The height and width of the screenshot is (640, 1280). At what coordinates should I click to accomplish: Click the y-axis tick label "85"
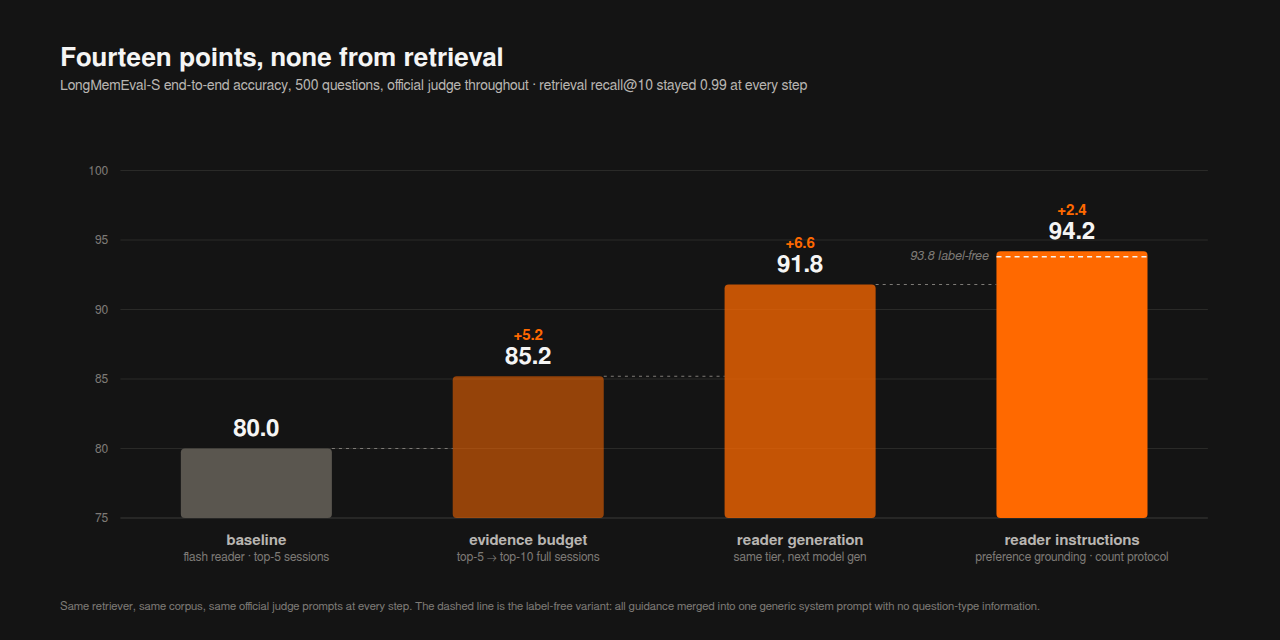(x=101, y=379)
